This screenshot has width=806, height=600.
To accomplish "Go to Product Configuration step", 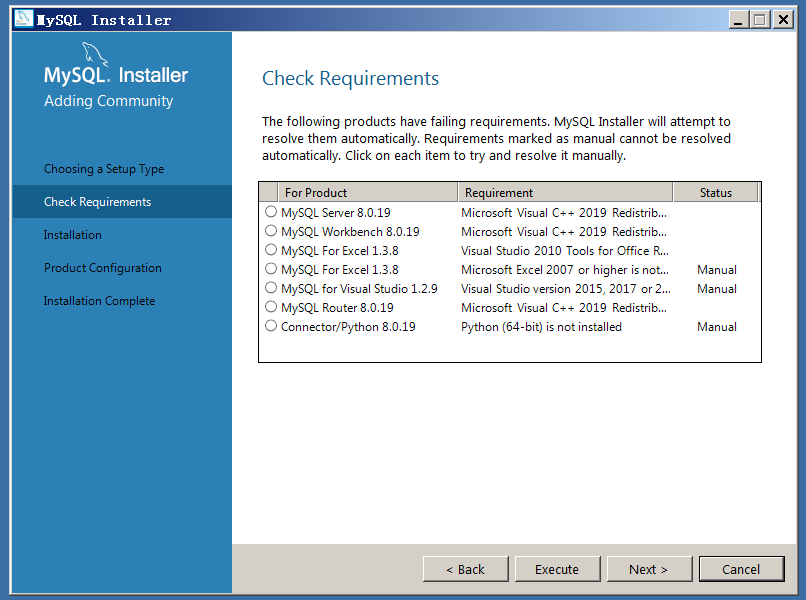I will [103, 268].
